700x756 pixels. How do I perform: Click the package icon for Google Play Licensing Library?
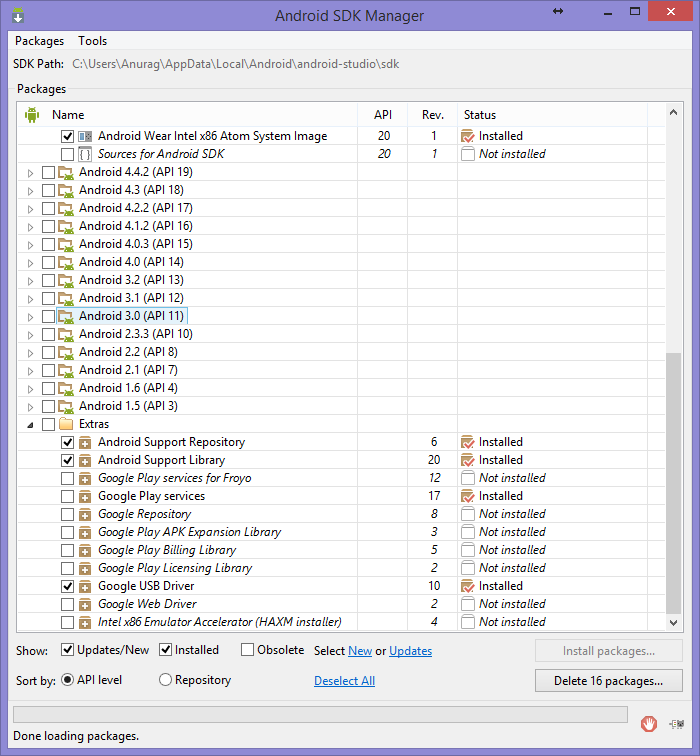pyautogui.click(x=85, y=568)
